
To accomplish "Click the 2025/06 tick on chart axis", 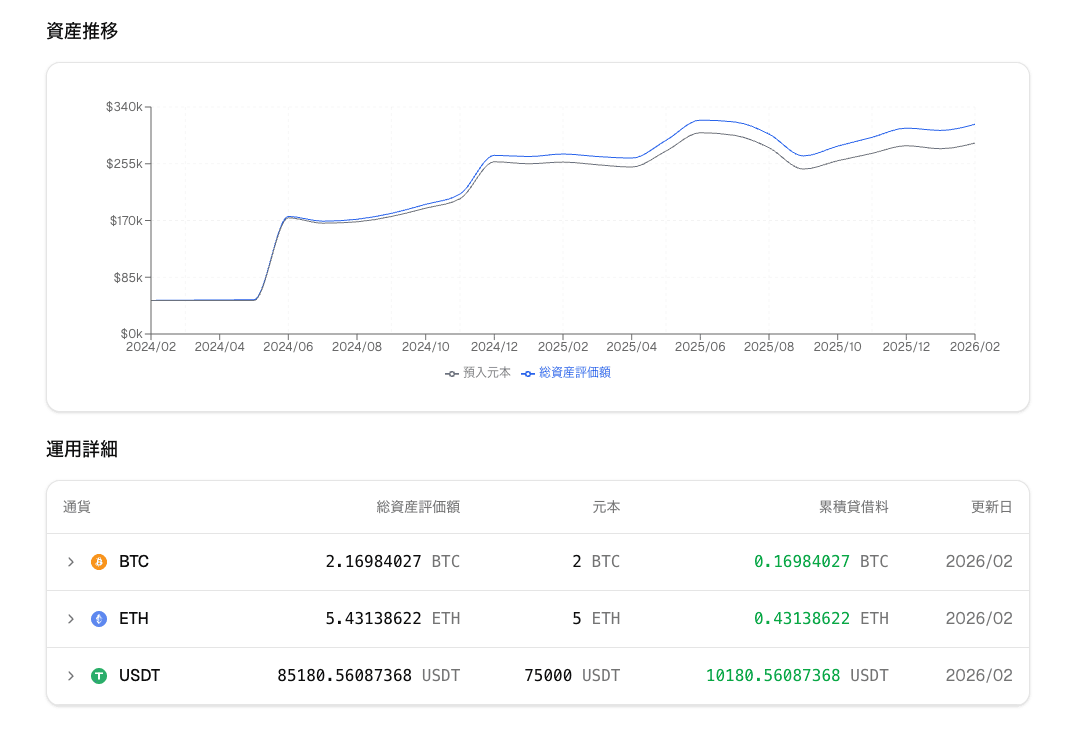I will [700, 347].
